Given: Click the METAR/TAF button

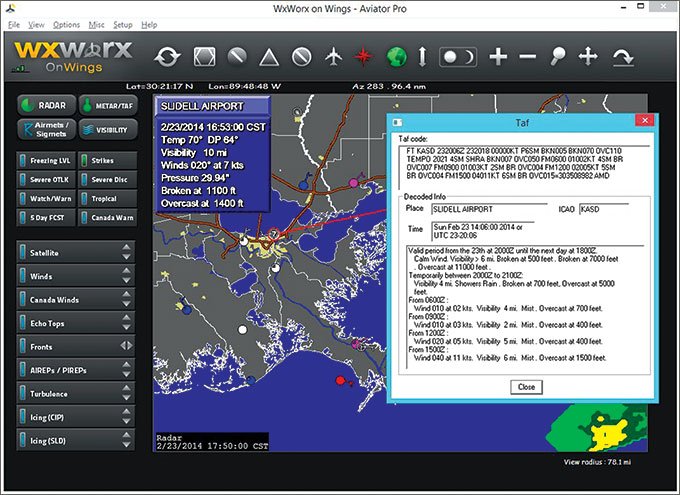Looking at the screenshot, I should [107, 106].
